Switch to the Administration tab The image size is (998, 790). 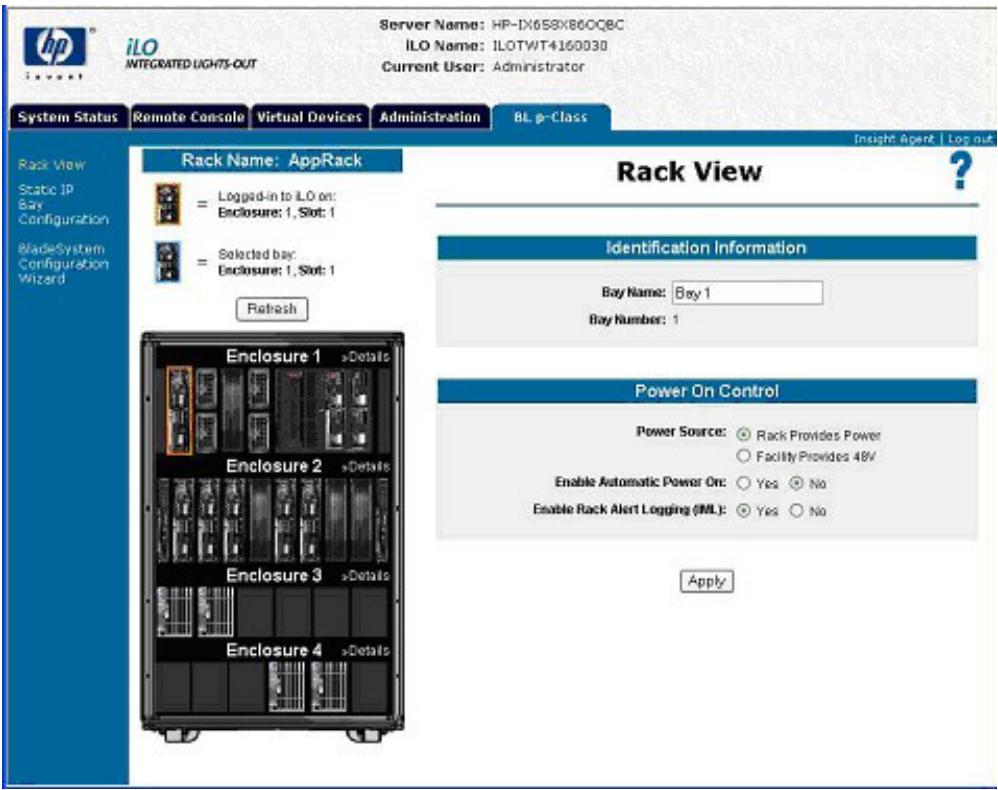(x=430, y=117)
